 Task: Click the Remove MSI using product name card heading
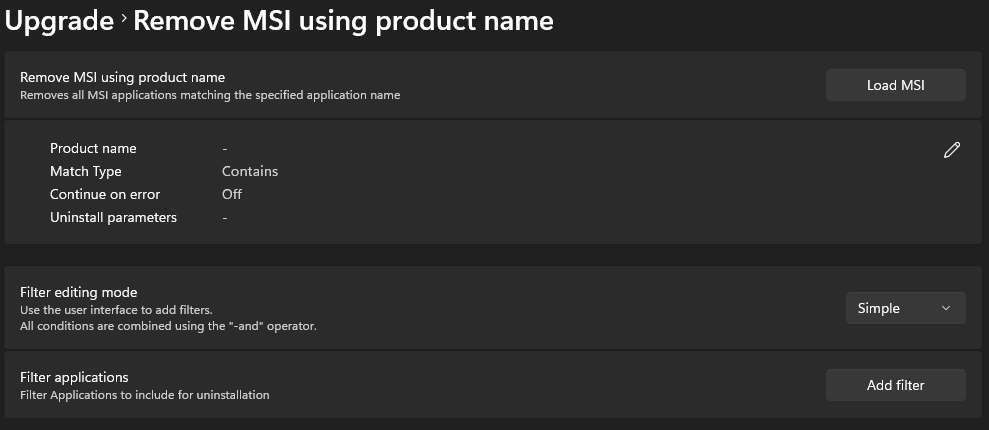pyautogui.click(x=122, y=77)
